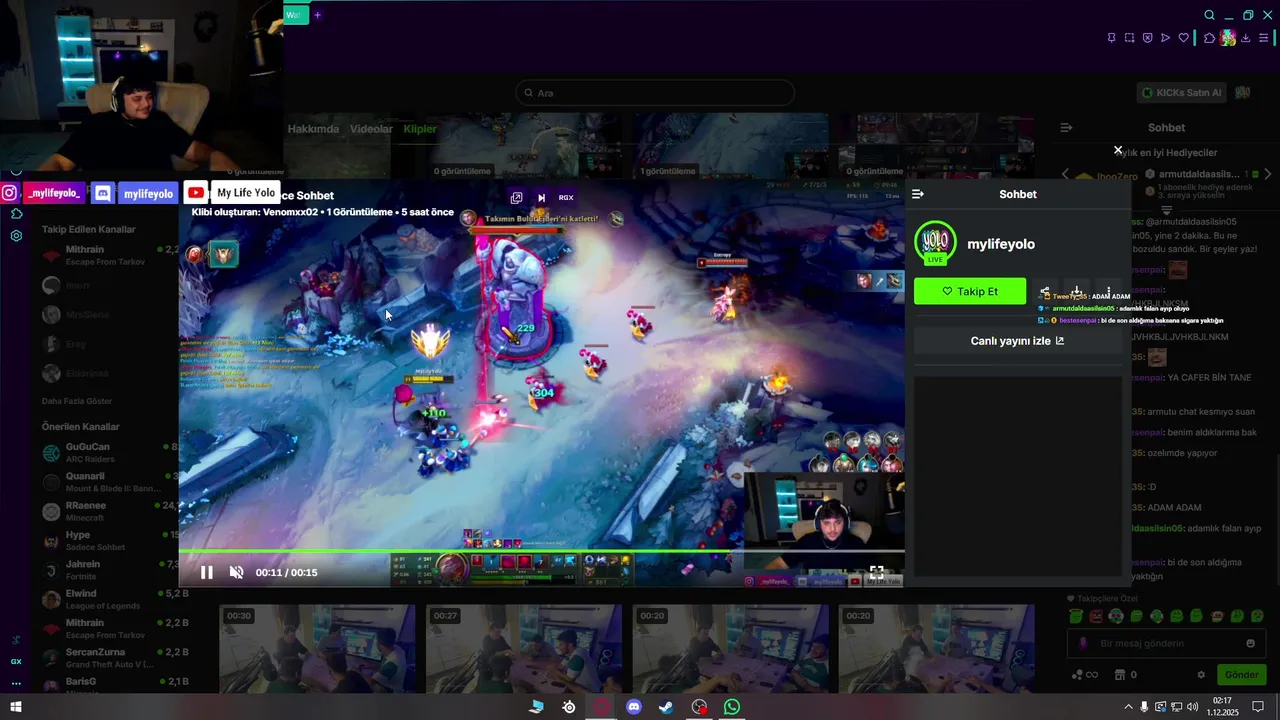Switch to Videolar tab

tap(371, 129)
